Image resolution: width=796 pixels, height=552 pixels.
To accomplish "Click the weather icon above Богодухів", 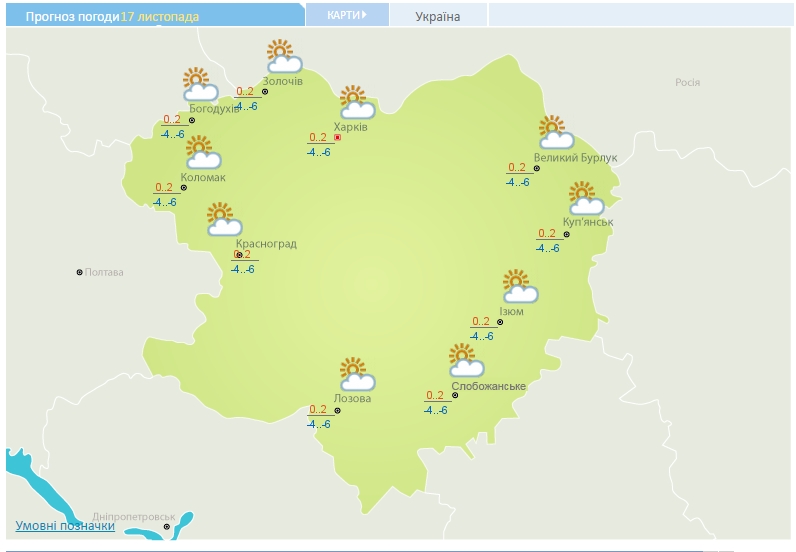I will click(x=200, y=84).
